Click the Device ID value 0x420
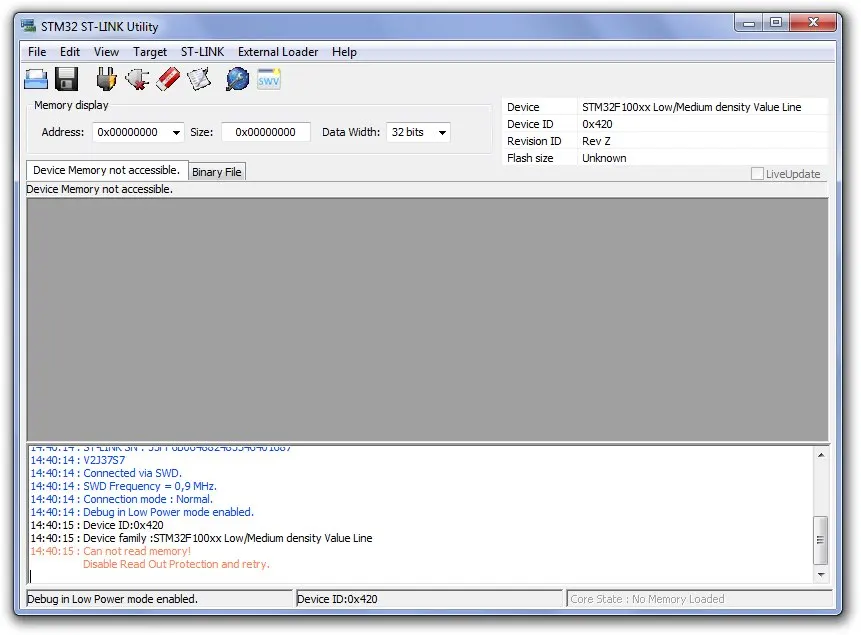 point(597,124)
